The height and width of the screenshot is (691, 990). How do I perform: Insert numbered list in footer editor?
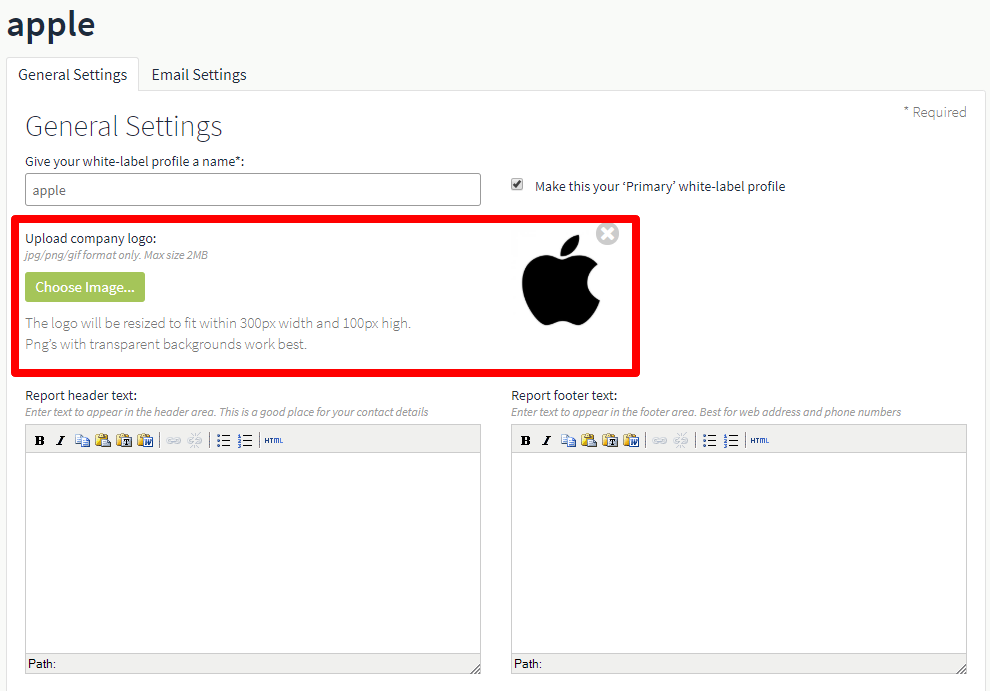[731, 440]
